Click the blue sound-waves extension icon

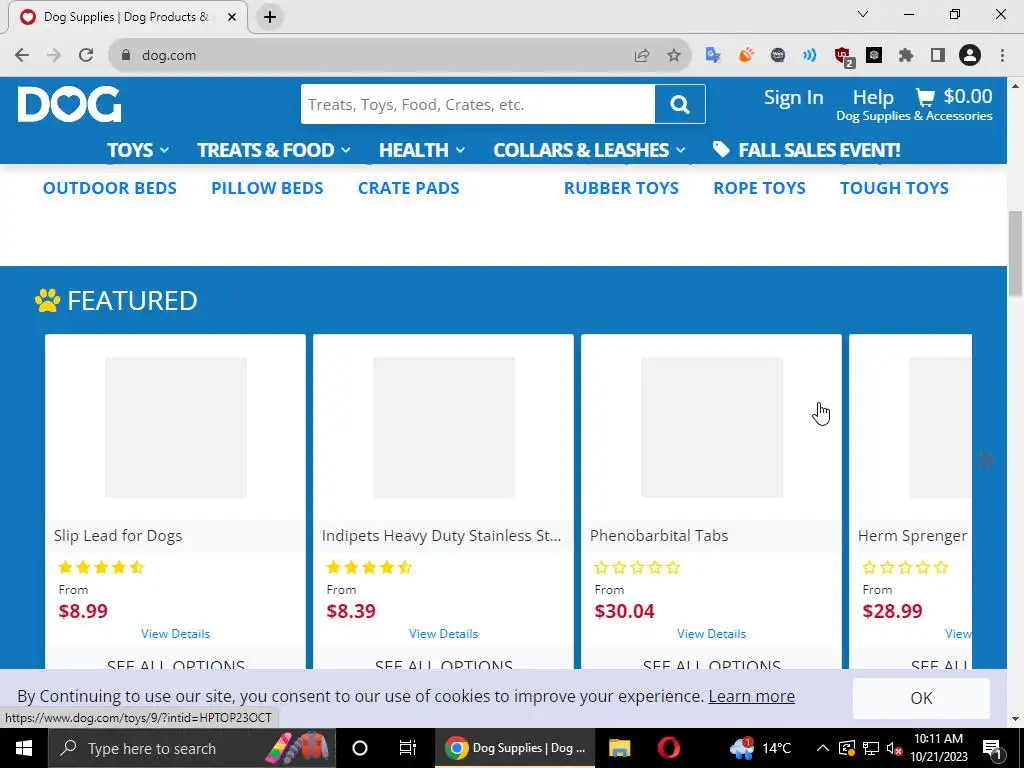click(810, 56)
